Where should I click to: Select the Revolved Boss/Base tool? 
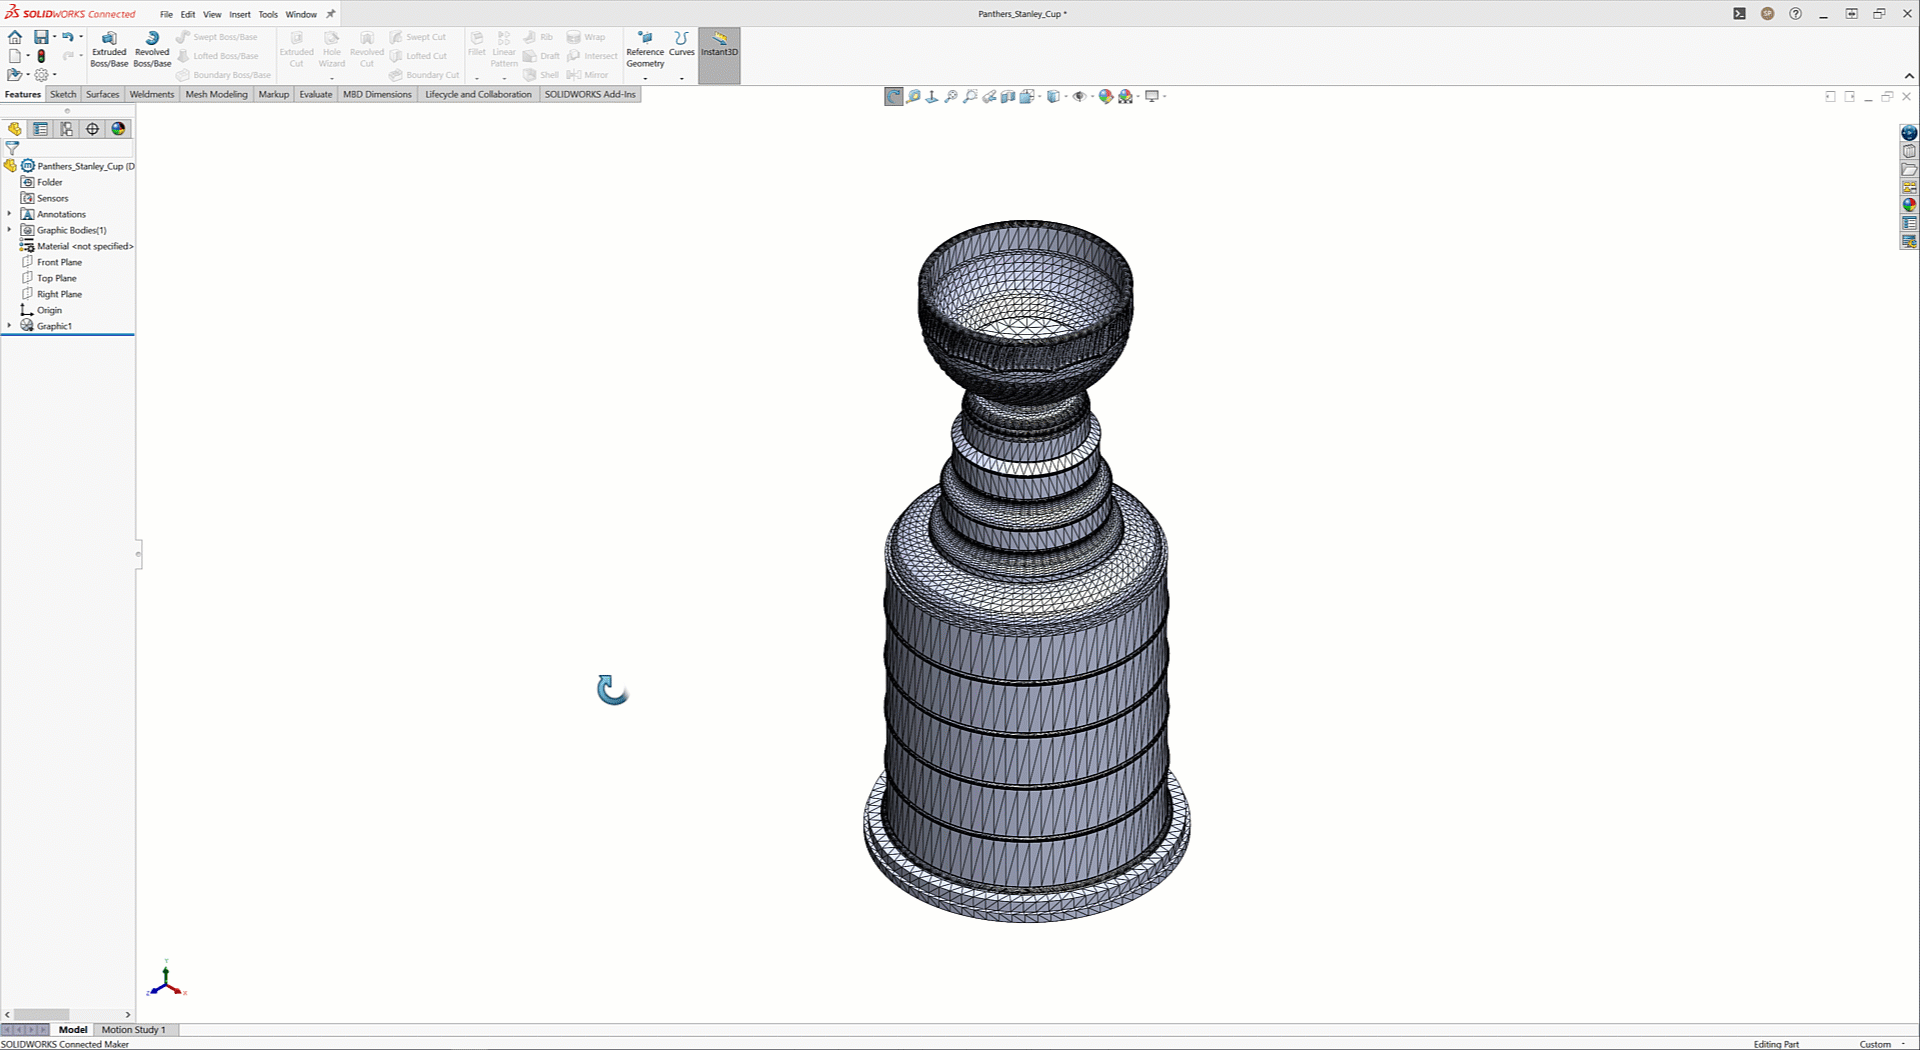tap(152, 49)
